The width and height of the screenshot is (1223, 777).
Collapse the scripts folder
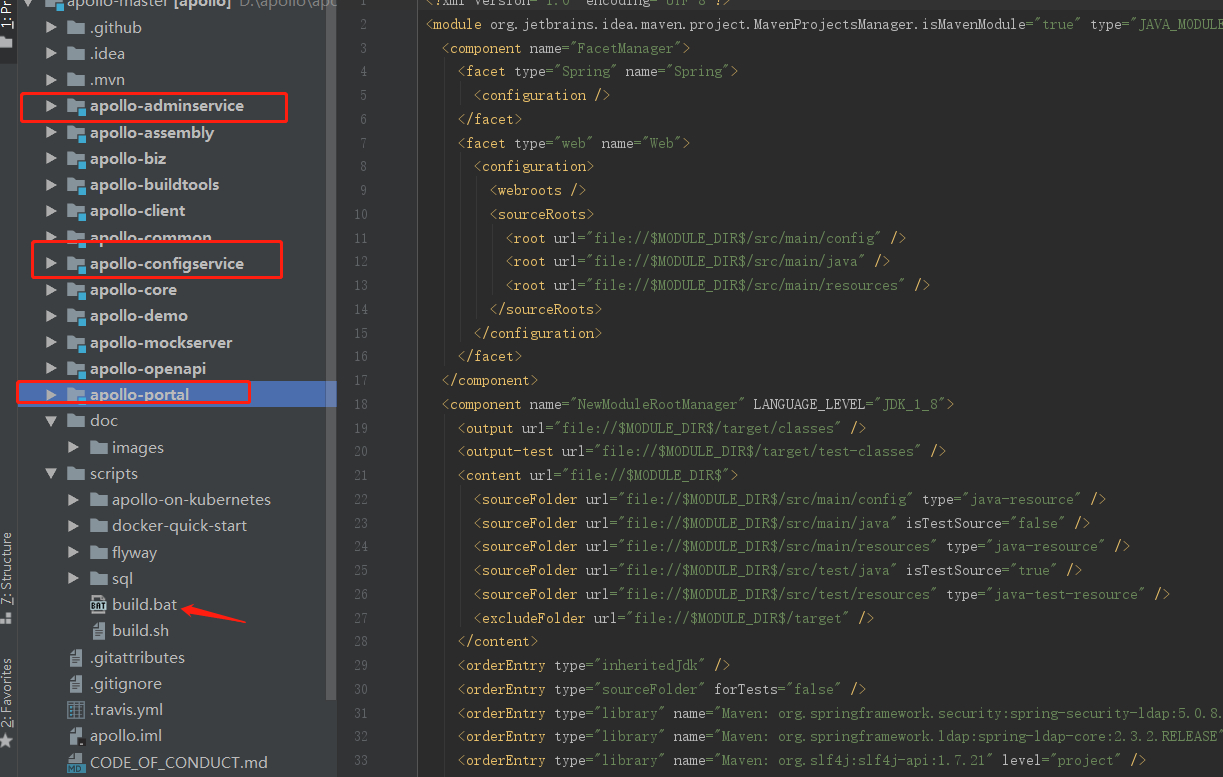[52, 474]
